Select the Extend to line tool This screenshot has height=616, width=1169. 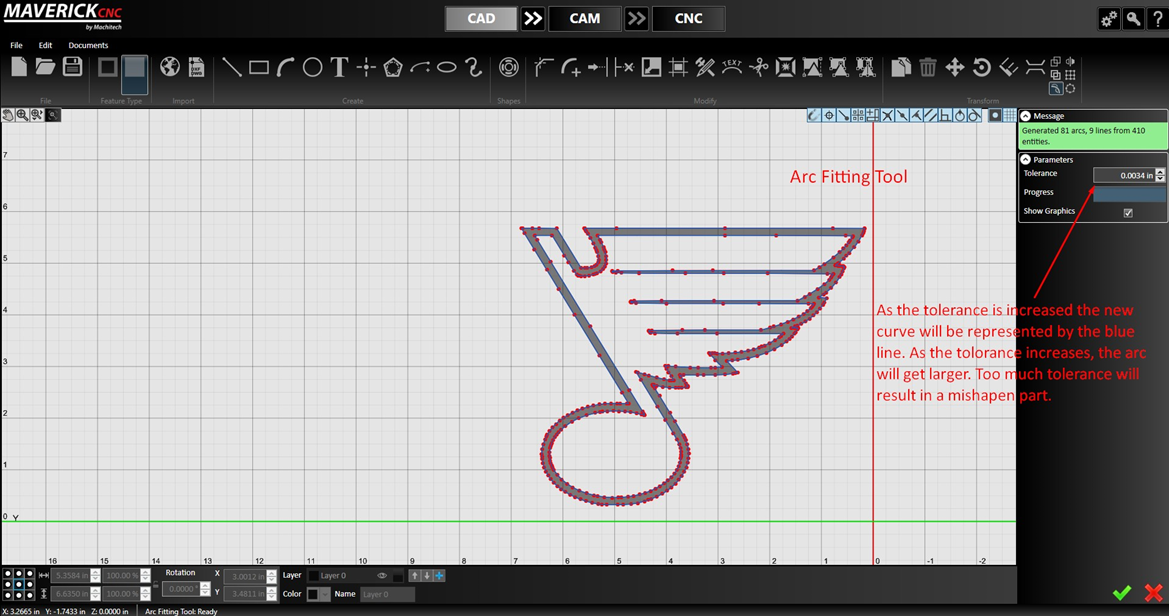click(x=598, y=68)
